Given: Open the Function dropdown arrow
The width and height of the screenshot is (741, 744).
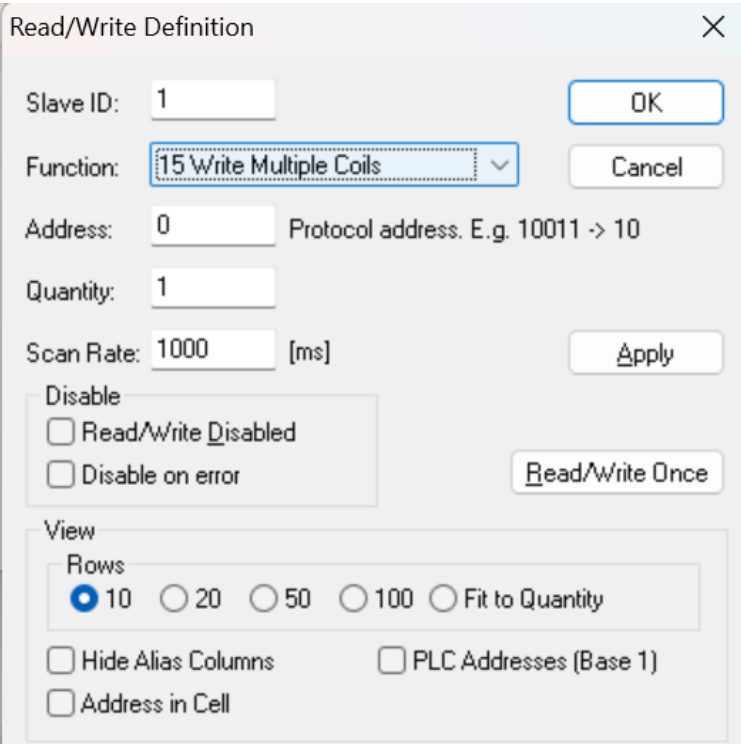Looking at the screenshot, I should [x=503, y=165].
